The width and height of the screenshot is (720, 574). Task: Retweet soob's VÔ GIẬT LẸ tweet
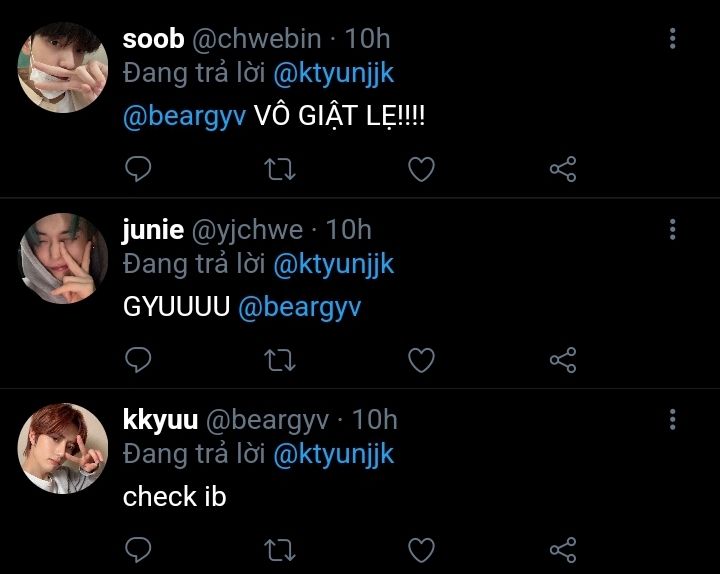coord(280,169)
